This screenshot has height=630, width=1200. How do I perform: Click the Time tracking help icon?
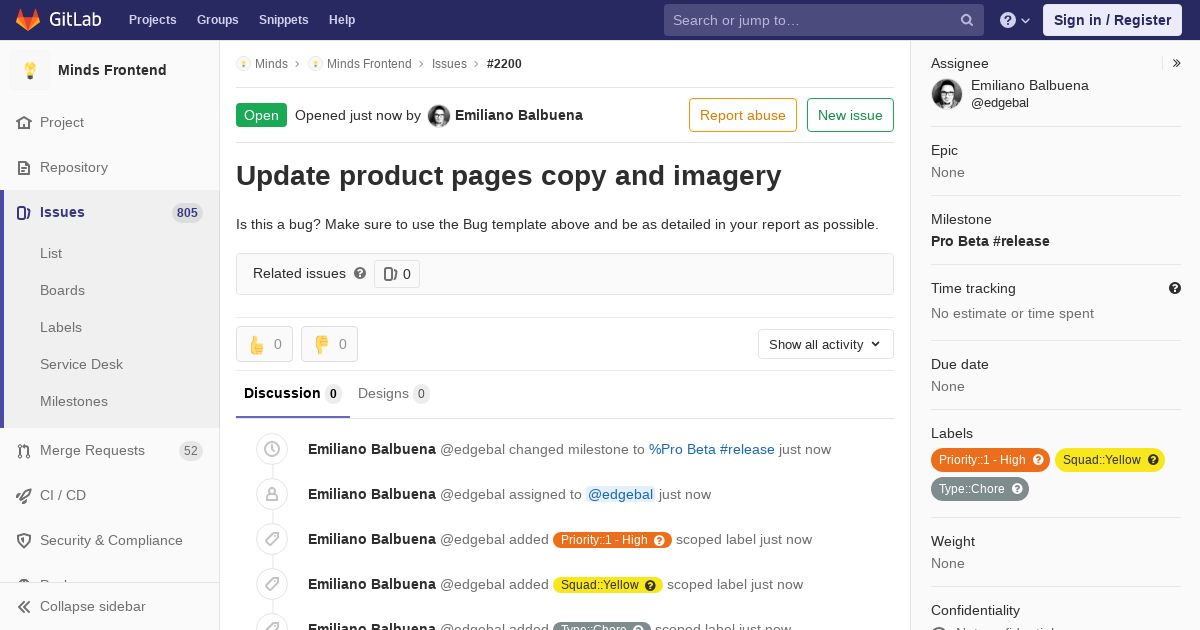1175,288
